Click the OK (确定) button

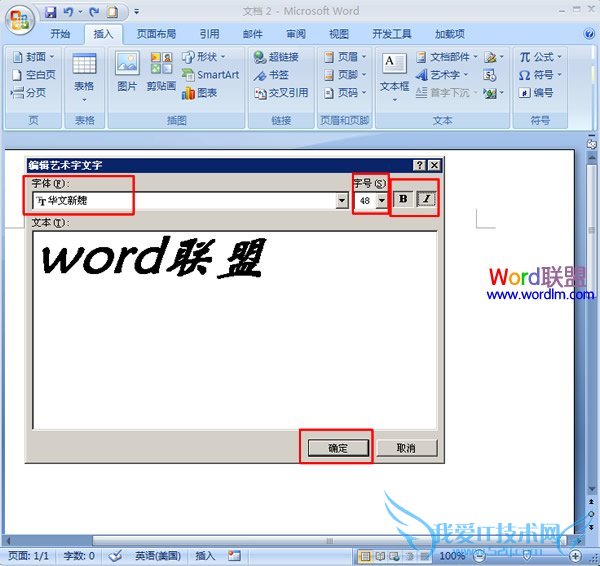338,448
